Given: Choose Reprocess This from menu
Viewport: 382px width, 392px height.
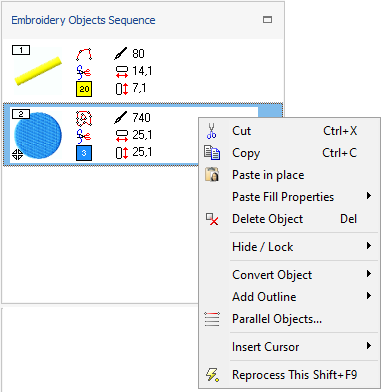Looking at the screenshot, I should [289, 375].
